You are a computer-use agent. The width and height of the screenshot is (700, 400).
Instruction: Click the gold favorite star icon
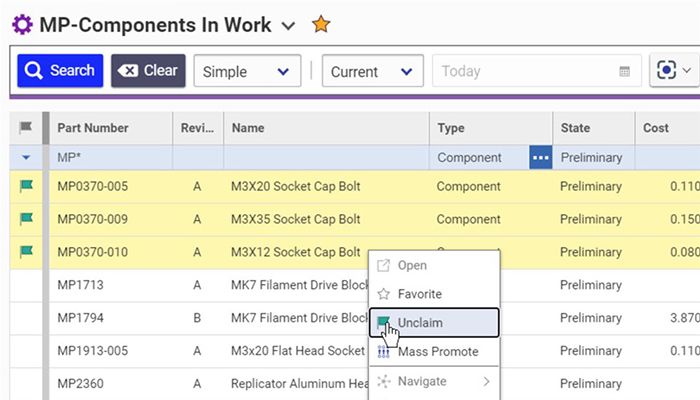(x=321, y=25)
